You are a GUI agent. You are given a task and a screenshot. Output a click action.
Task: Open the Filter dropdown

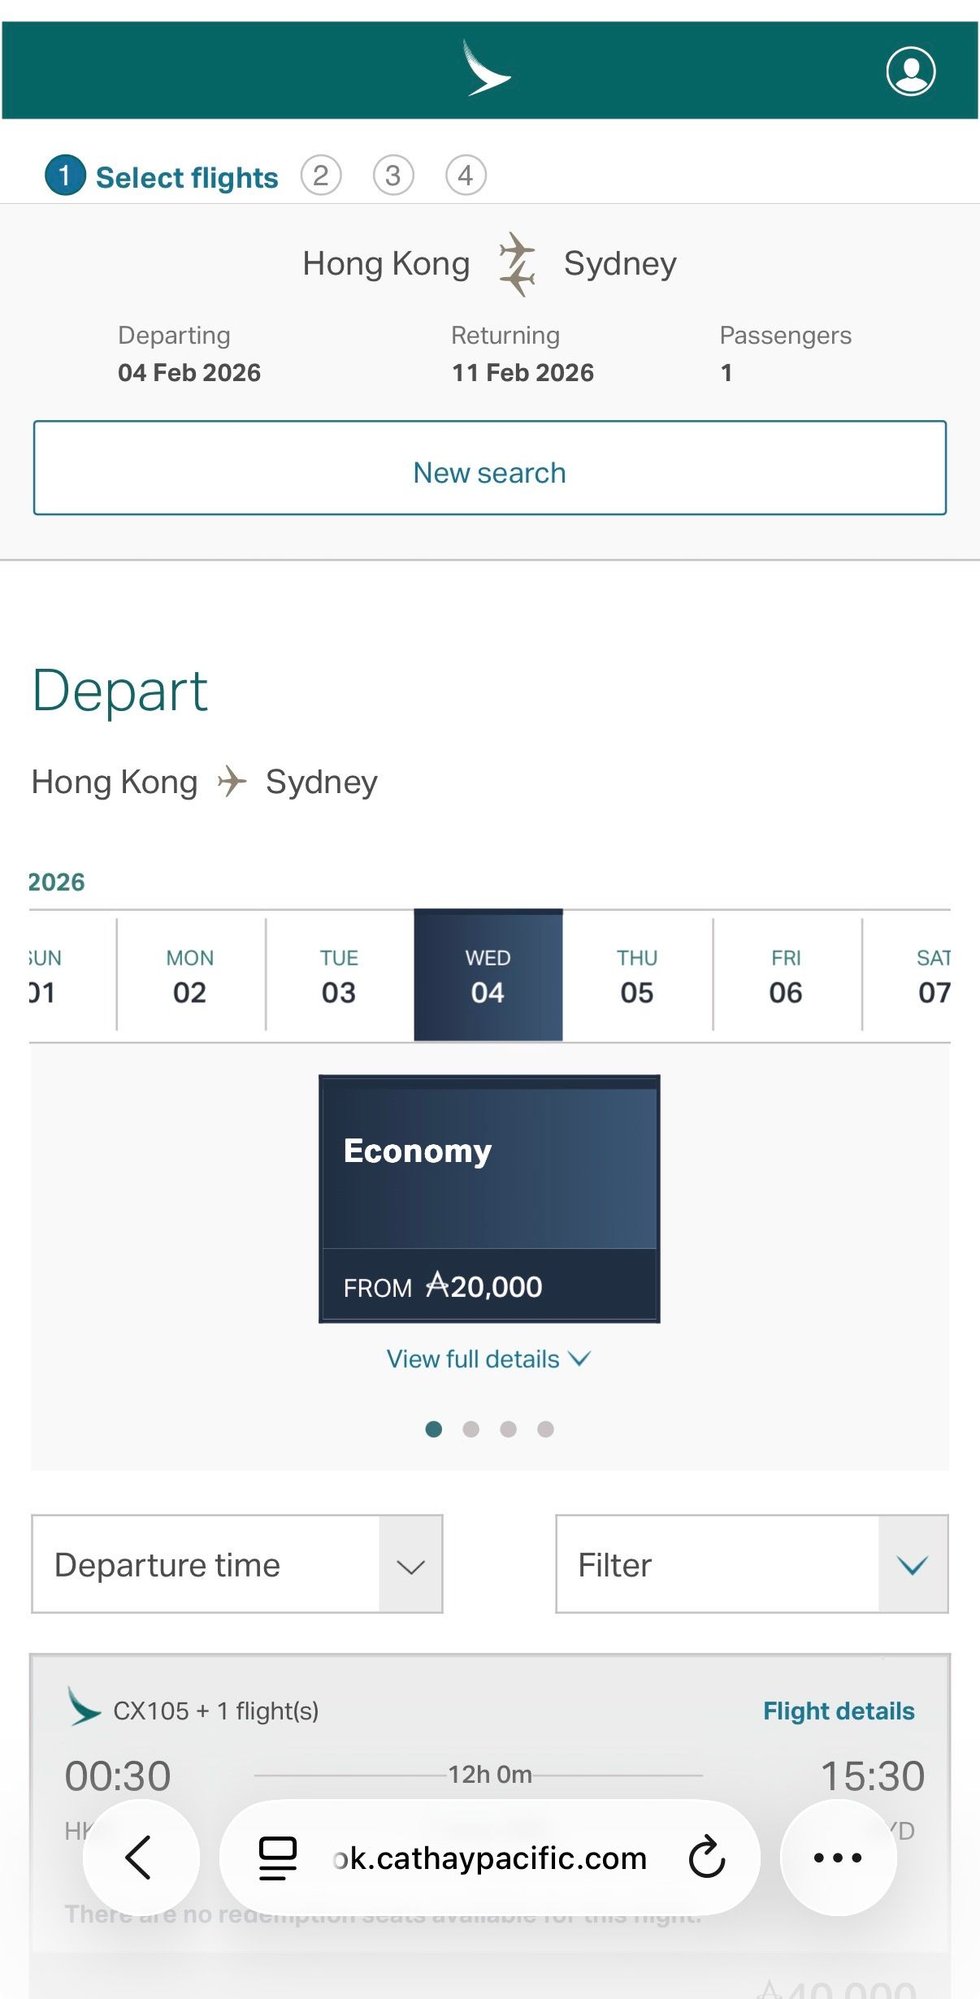(751, 1564)
